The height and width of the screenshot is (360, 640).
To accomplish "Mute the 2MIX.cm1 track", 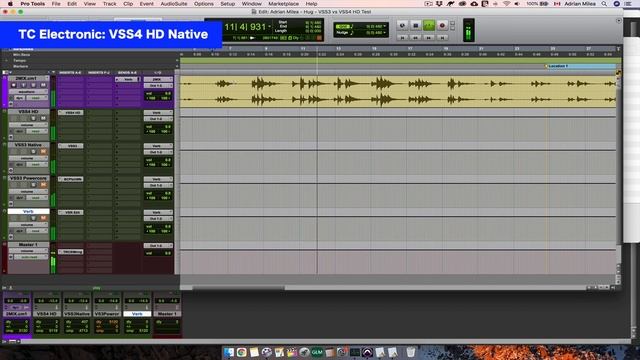I will 43,85.
